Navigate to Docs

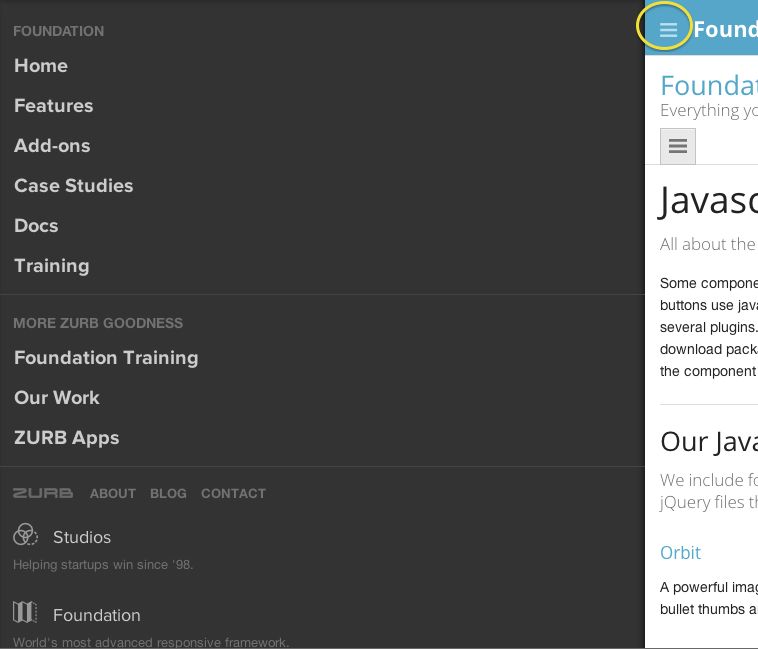click(36, 226)
